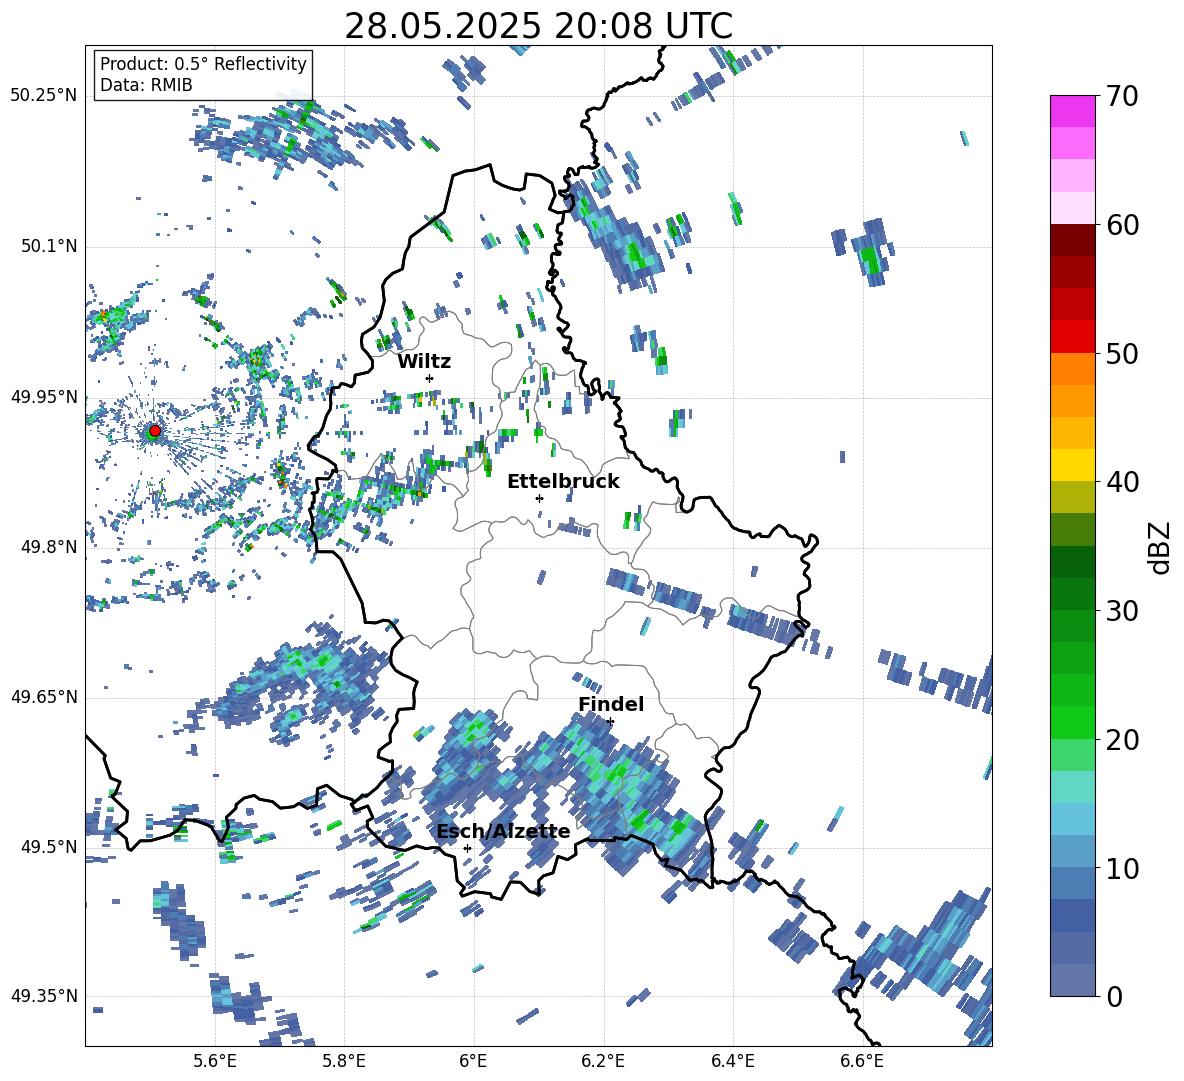Click the 0 tick label on colorbar
Screen dimensions: 1184x1081
pyautogui.click(x=1114, y=996)
